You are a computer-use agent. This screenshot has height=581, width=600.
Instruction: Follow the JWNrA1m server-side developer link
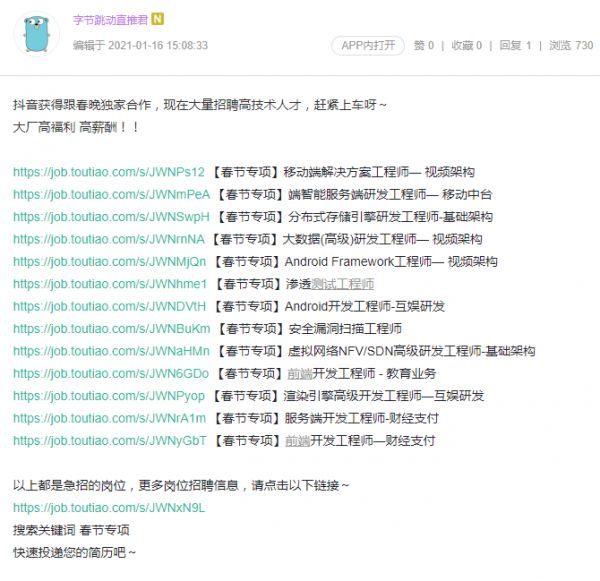click(109, 418)
